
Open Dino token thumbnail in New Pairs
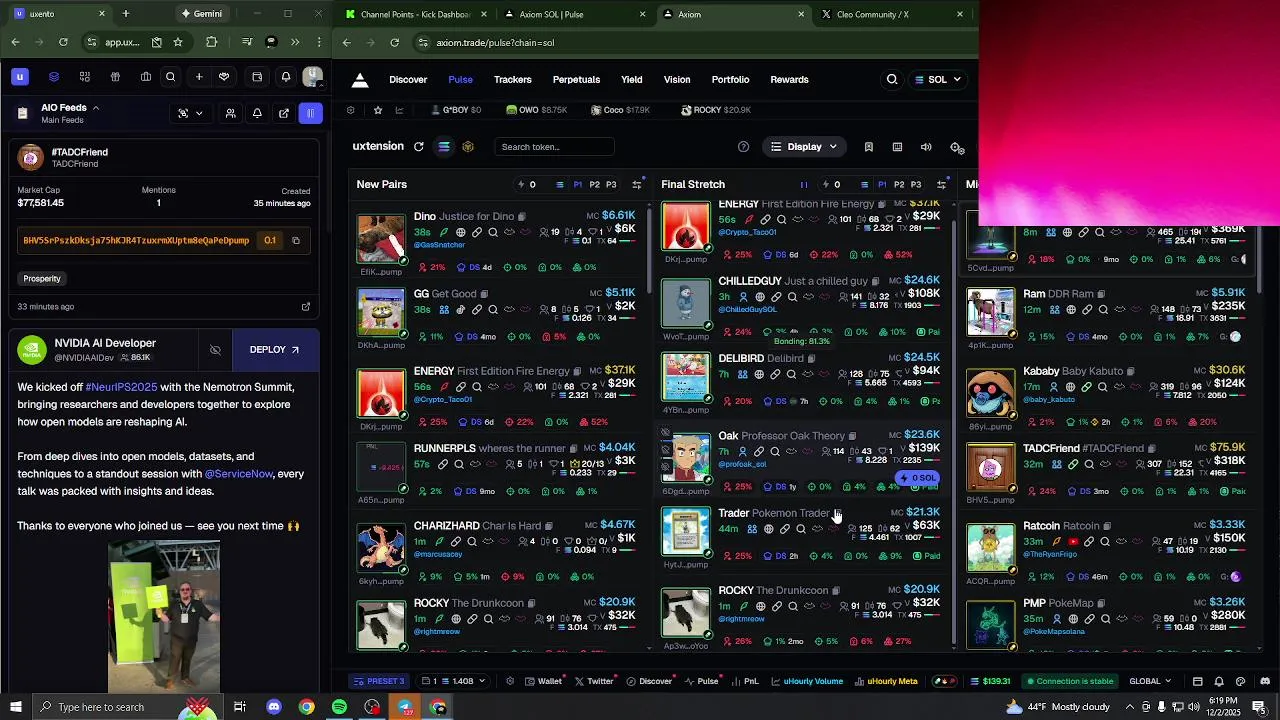pos(381,239)
